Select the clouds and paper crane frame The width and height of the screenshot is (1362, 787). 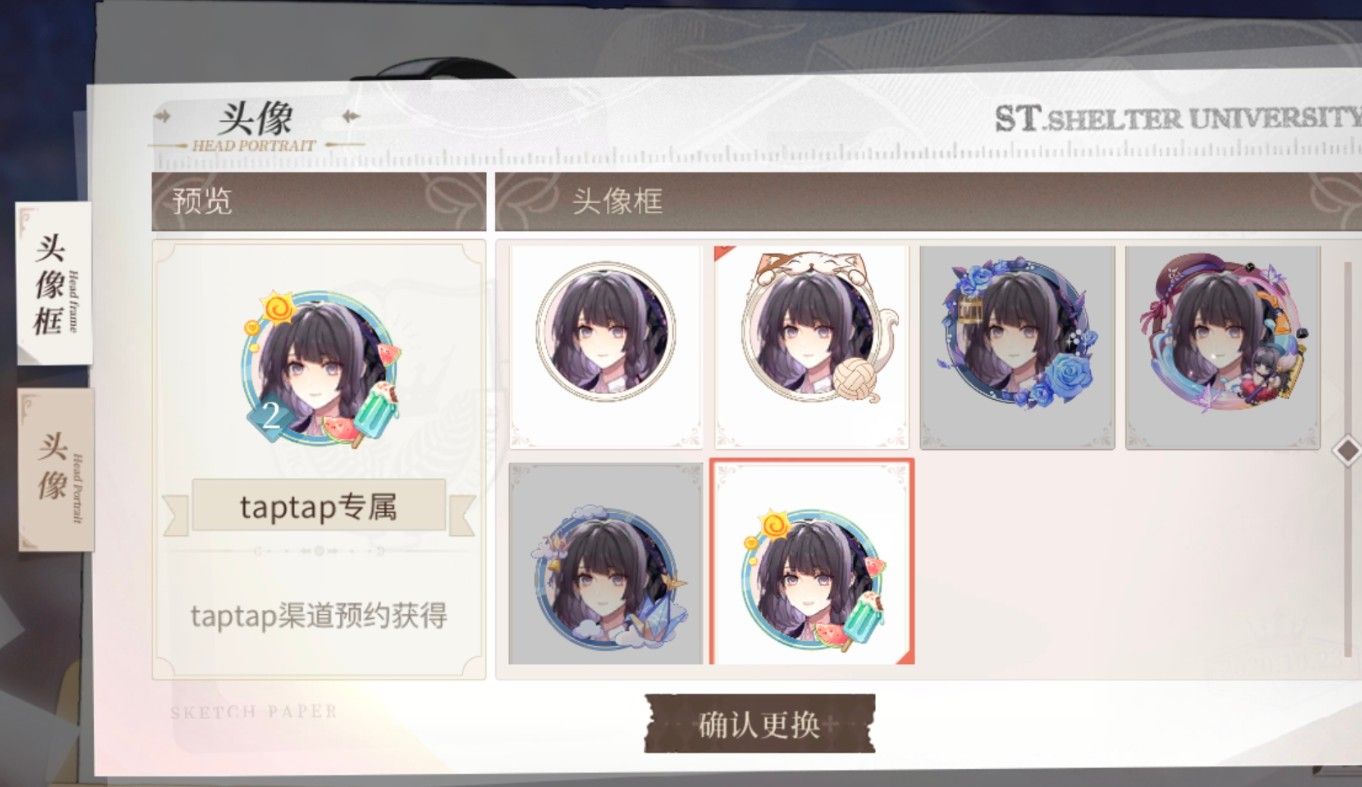coord(606,563)
